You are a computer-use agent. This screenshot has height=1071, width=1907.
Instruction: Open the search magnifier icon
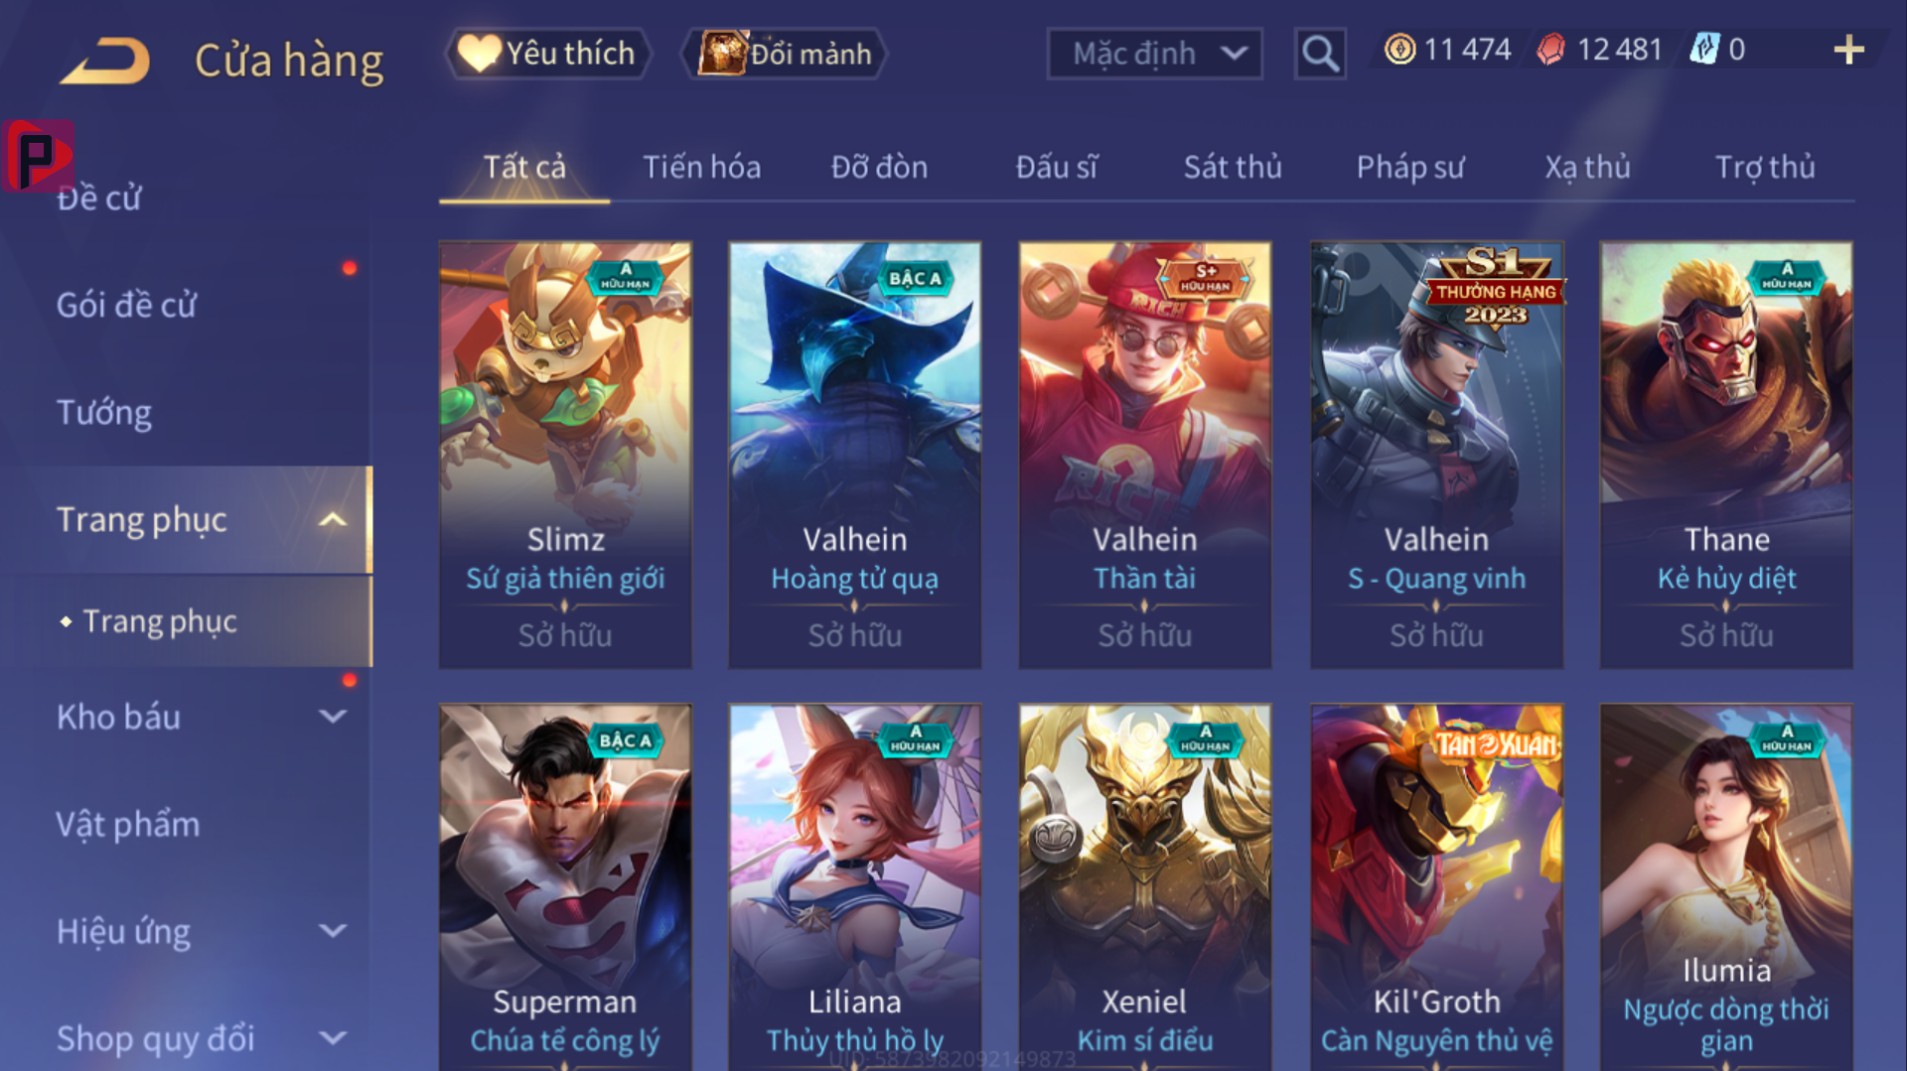click(1320, 53)
